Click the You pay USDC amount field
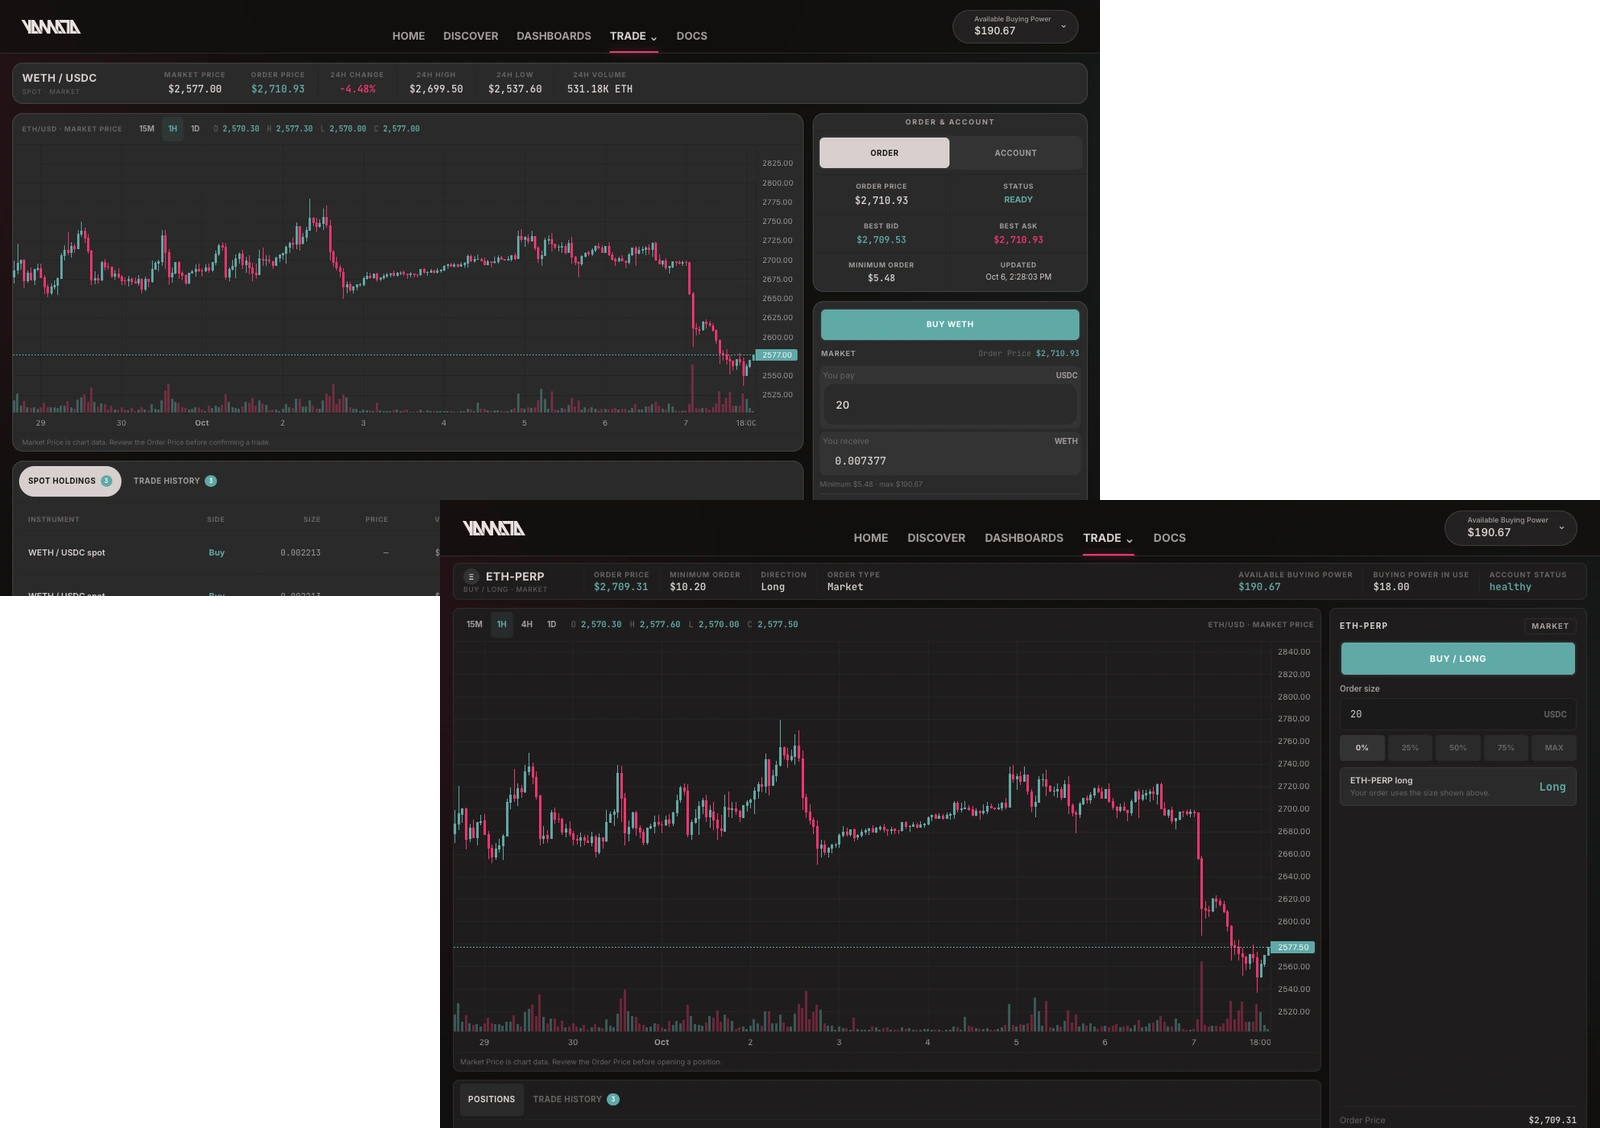The height and width of the screenshot is (1128, 1600). click(950, 405)
